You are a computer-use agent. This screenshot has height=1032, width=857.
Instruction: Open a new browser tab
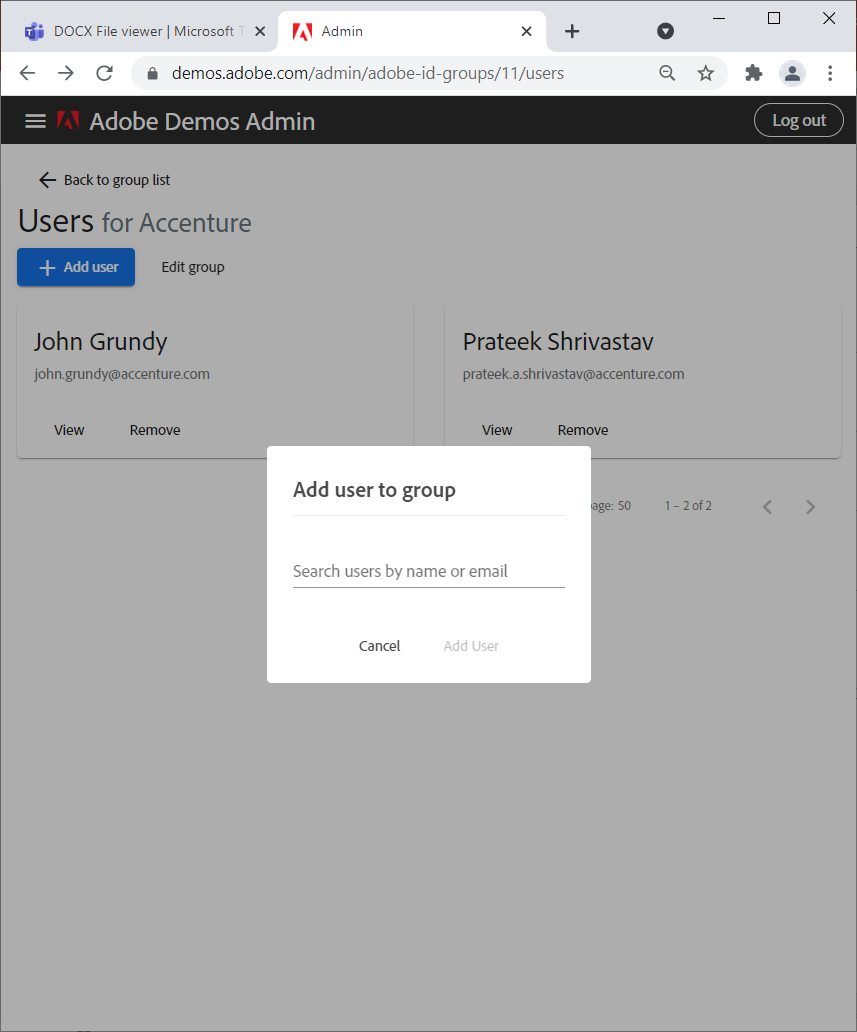point(572,31)
